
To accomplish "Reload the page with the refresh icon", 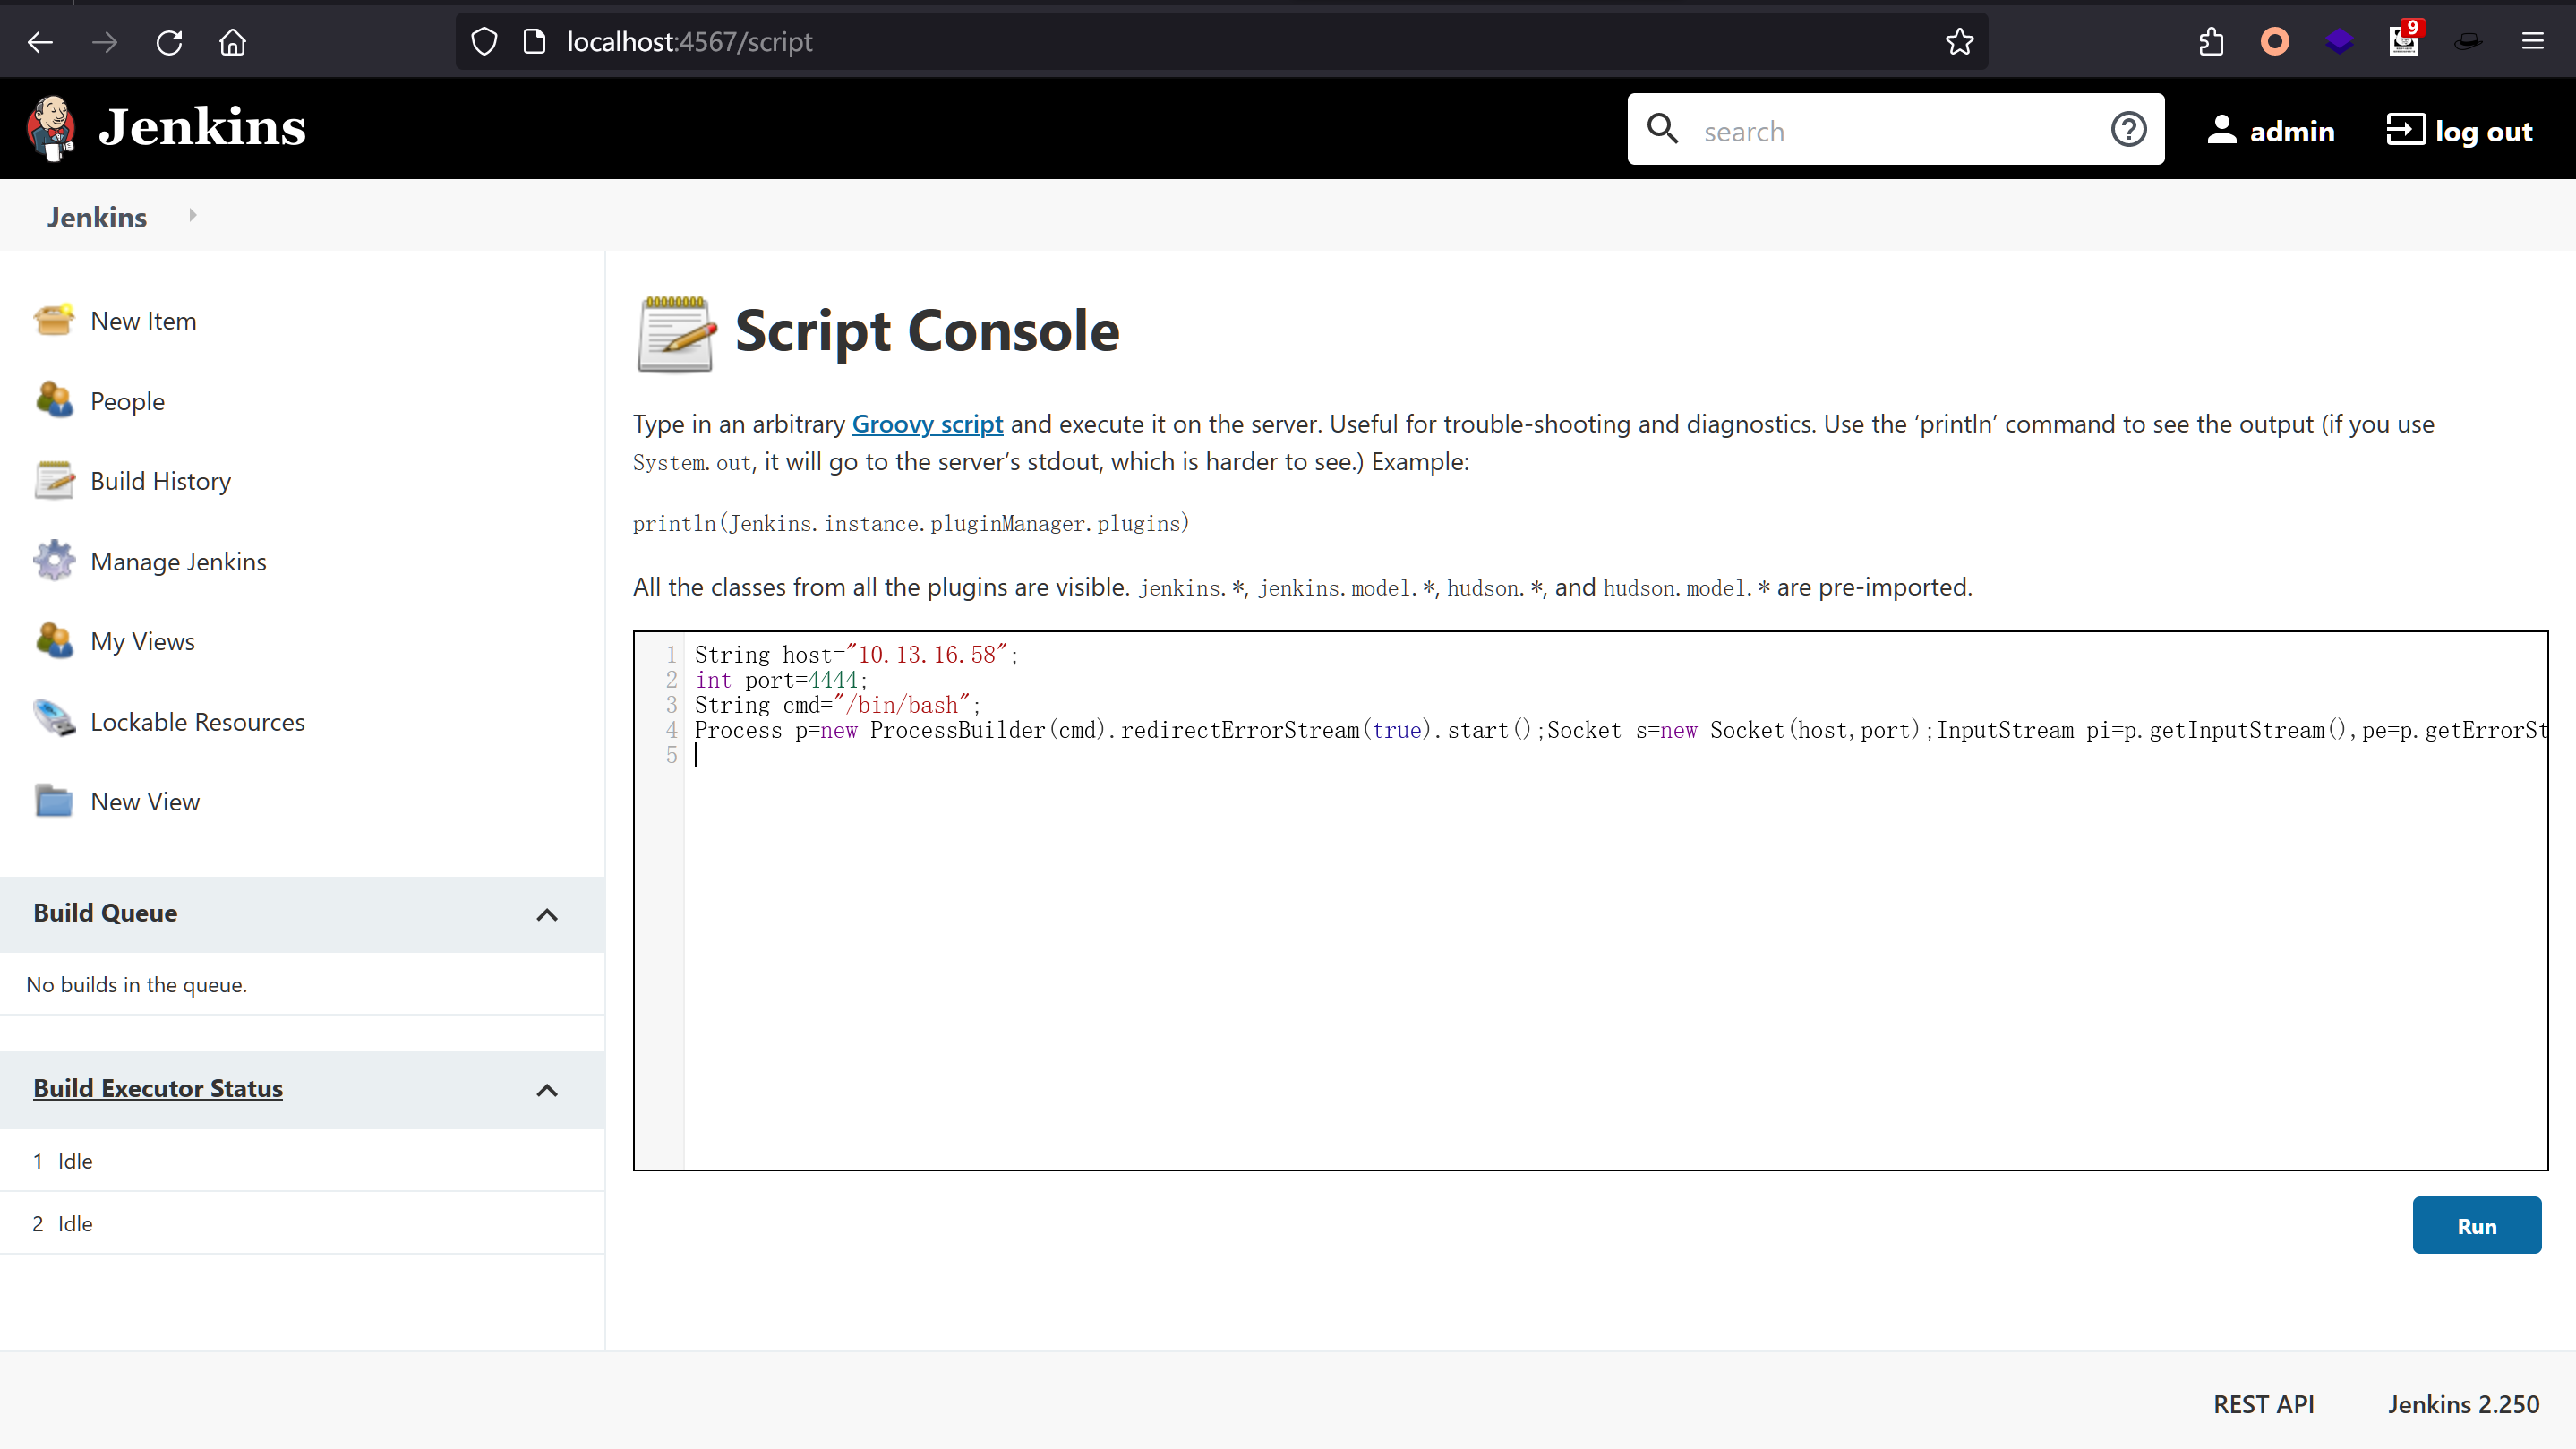I will click(169, 42).
